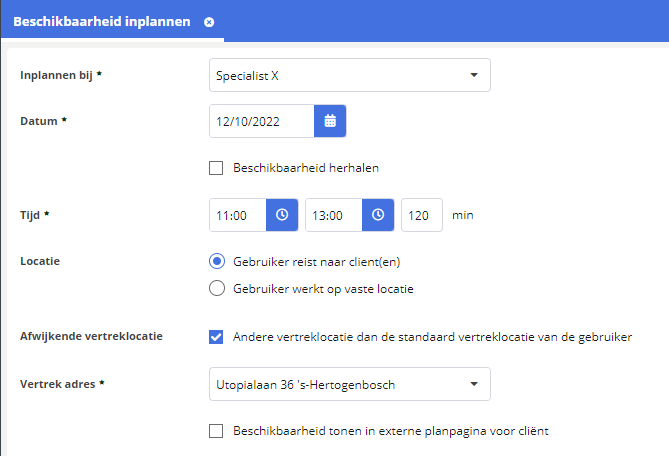Open the start time clock picker
Image resolution: width=669 pixels, height=456 pixels.
282,215
